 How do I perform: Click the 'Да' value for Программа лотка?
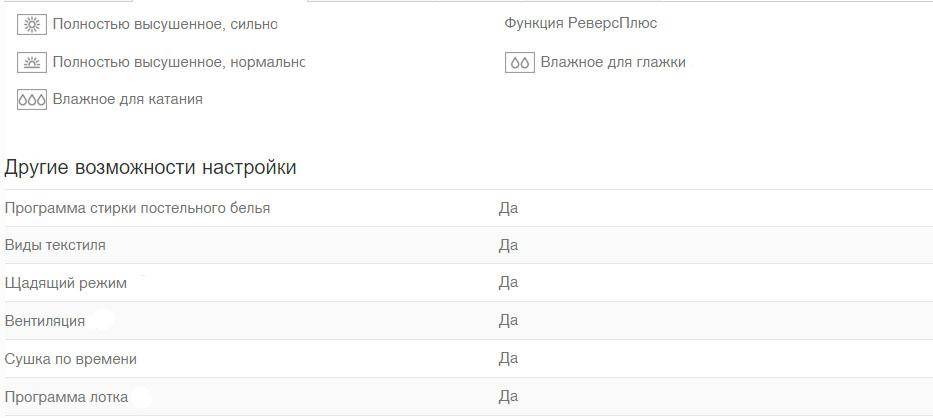[x=508, y=397]
